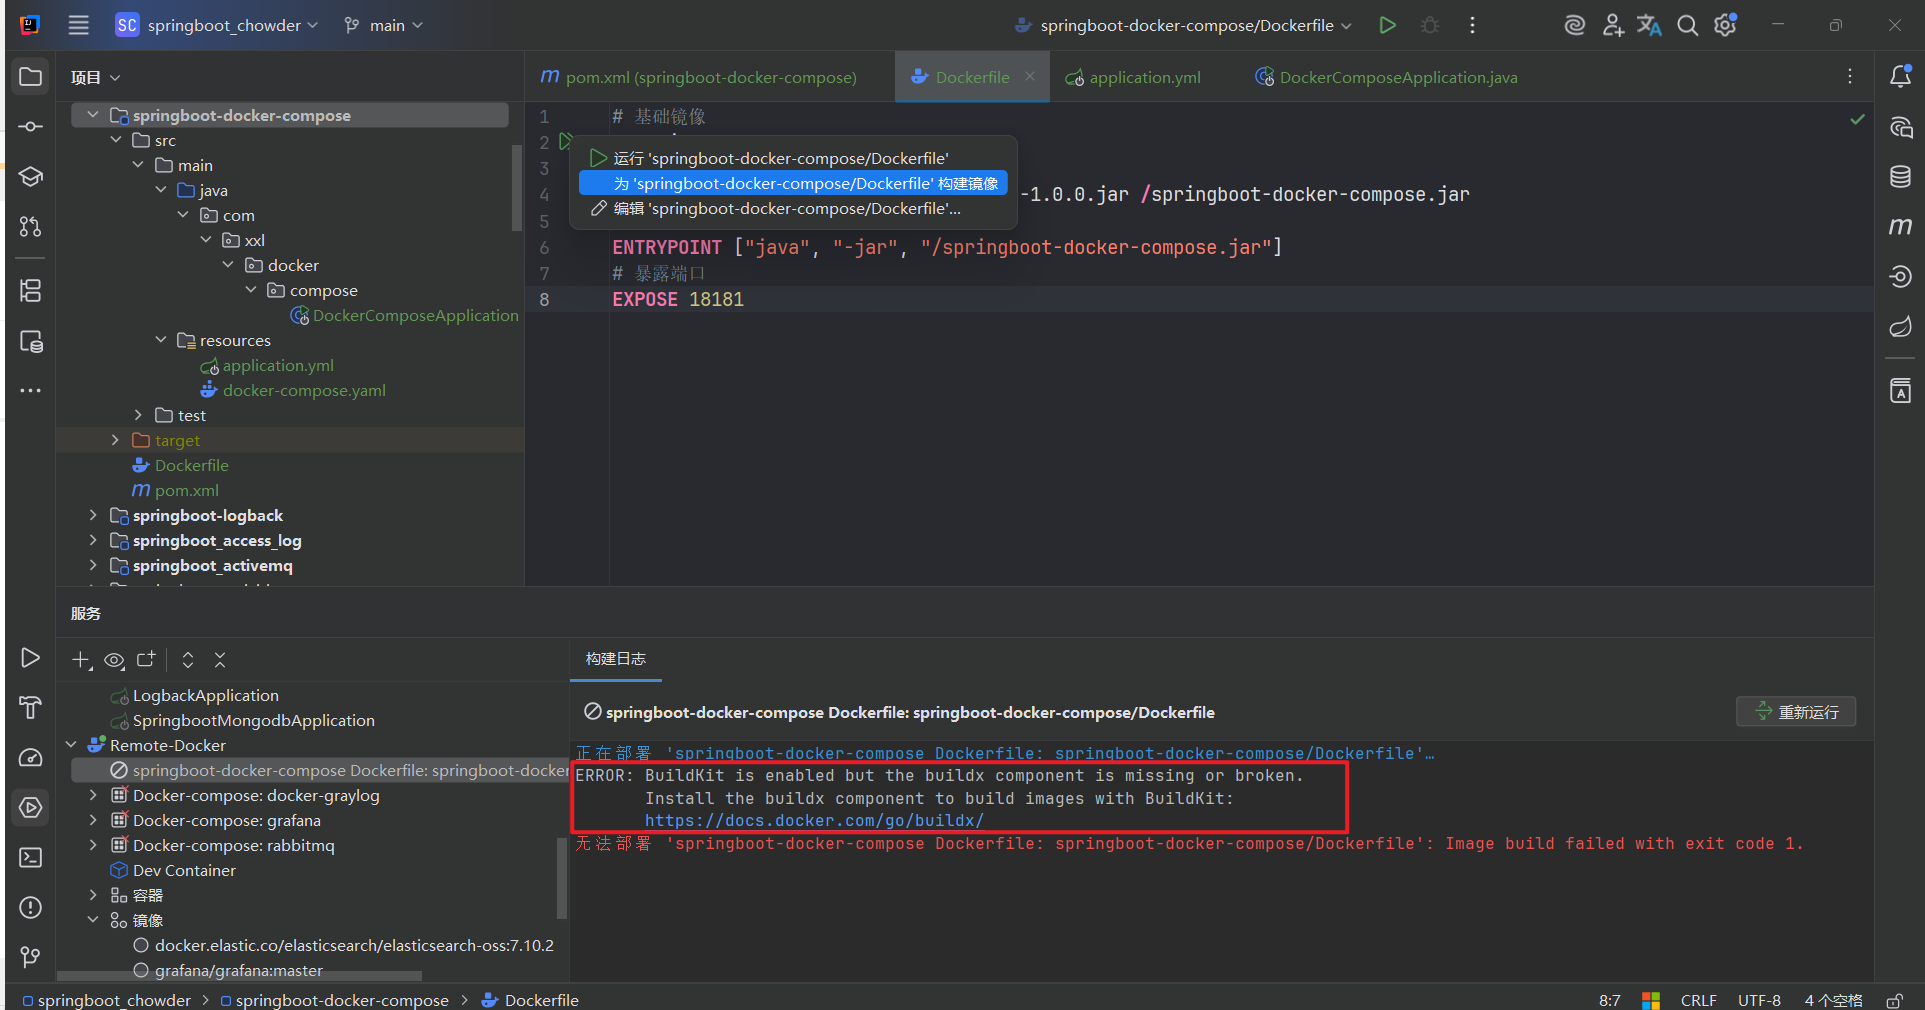This screenshot has height=1010, width=1925.
Task: Click the AI assistant spiral icon in toolbar
Action: pyautogui.click(x=1575, y=25)
